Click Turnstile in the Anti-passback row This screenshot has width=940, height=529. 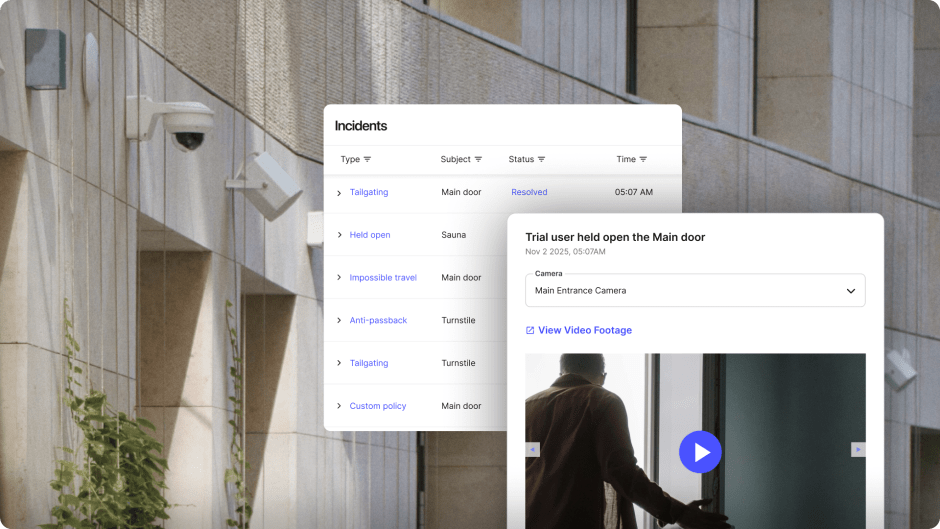click(459, 320)
